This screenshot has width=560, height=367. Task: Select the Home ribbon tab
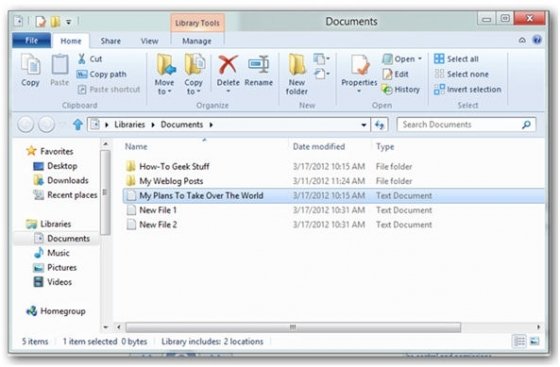point(71,41)
